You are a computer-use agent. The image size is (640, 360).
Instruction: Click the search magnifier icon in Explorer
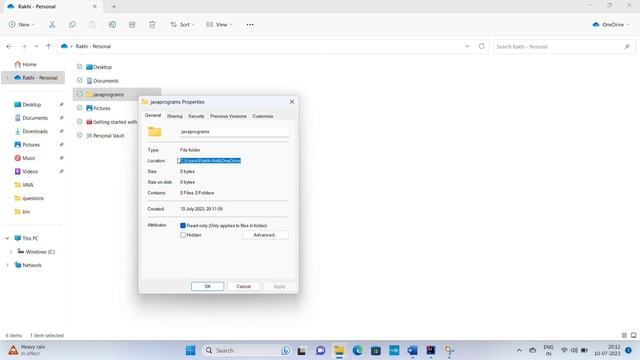(627, 47)
